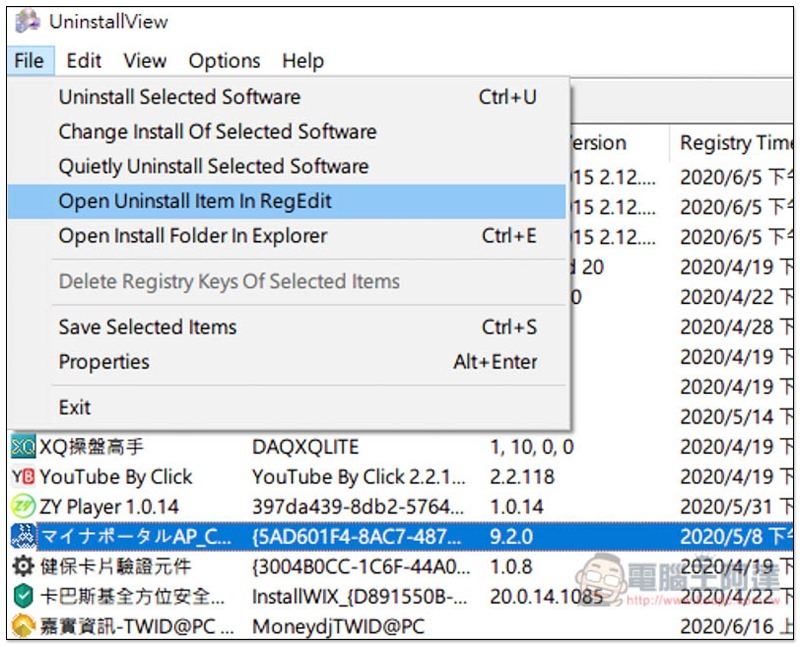800x647 pixels.
Task: Click the YouTube By Click 2.2.1... cell
Action: click(359, 477)
